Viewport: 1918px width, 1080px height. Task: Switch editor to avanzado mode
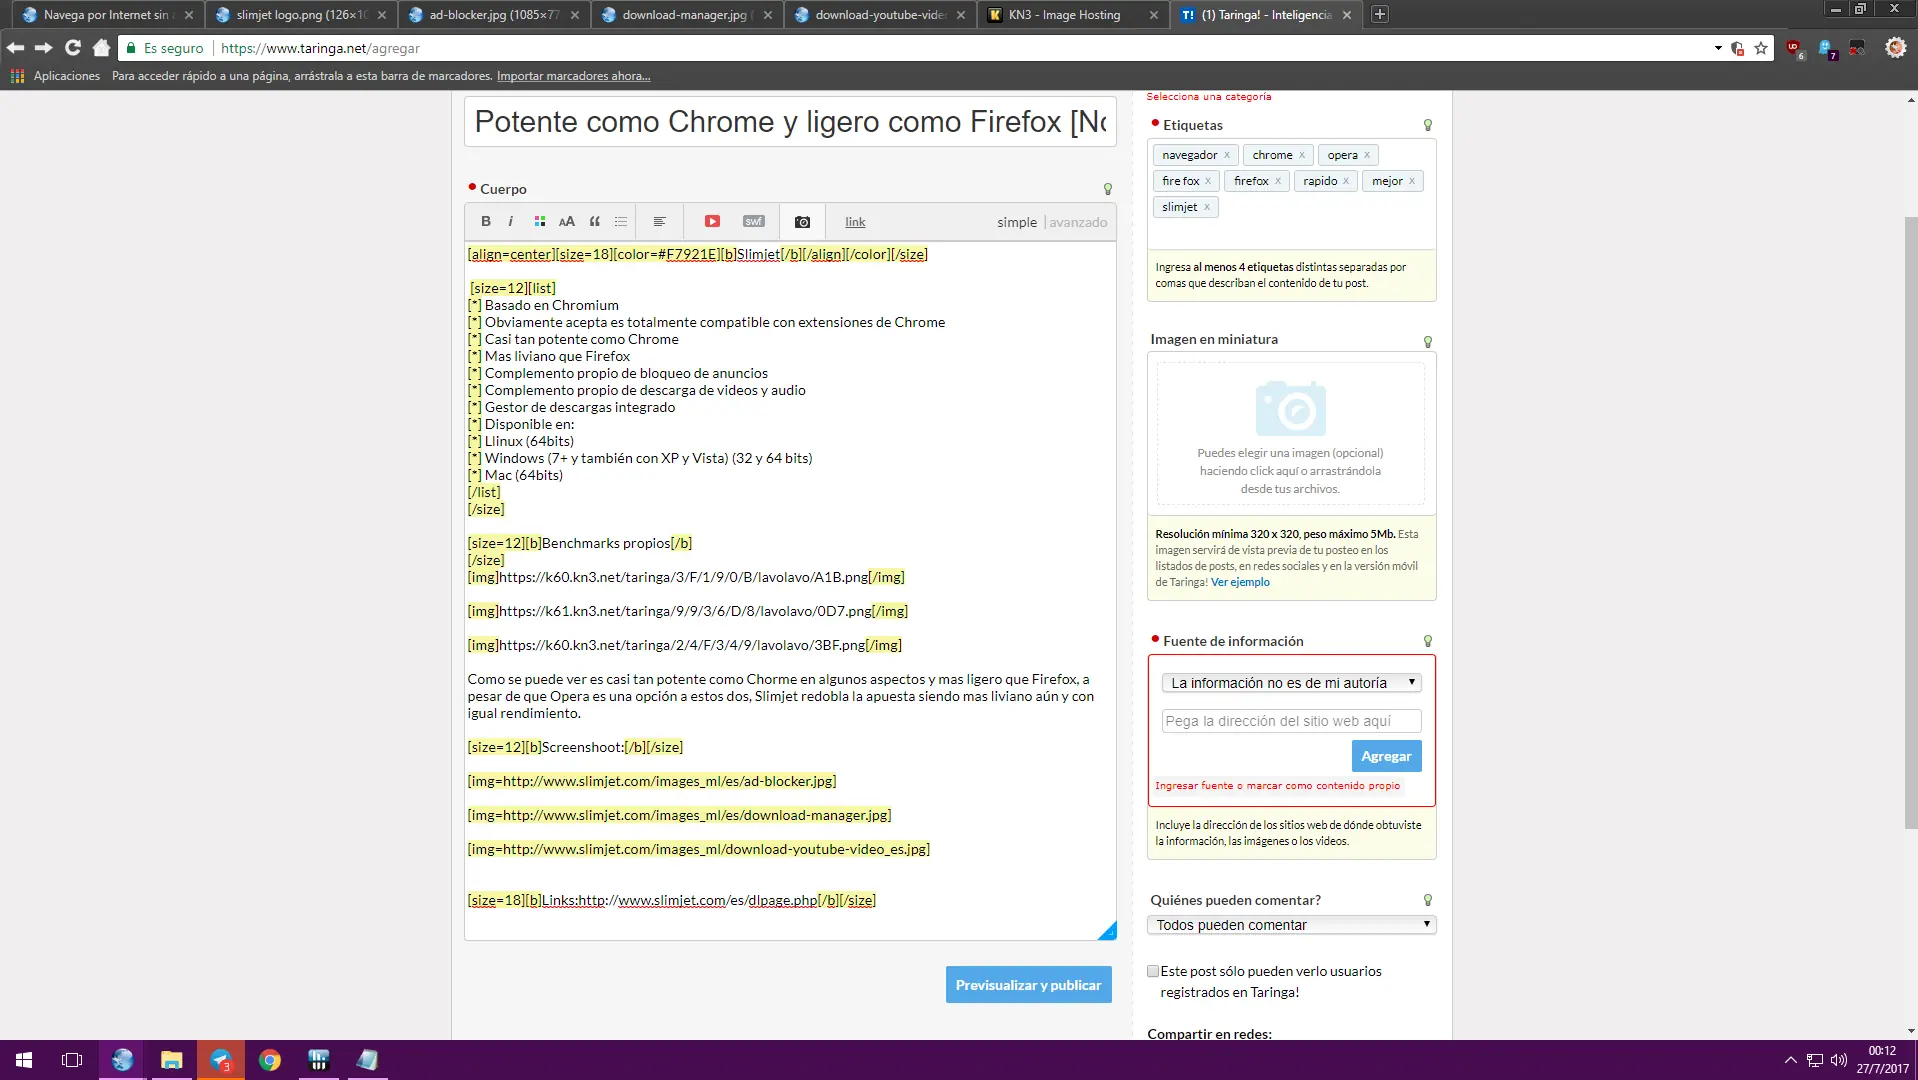coord(1078,222)
